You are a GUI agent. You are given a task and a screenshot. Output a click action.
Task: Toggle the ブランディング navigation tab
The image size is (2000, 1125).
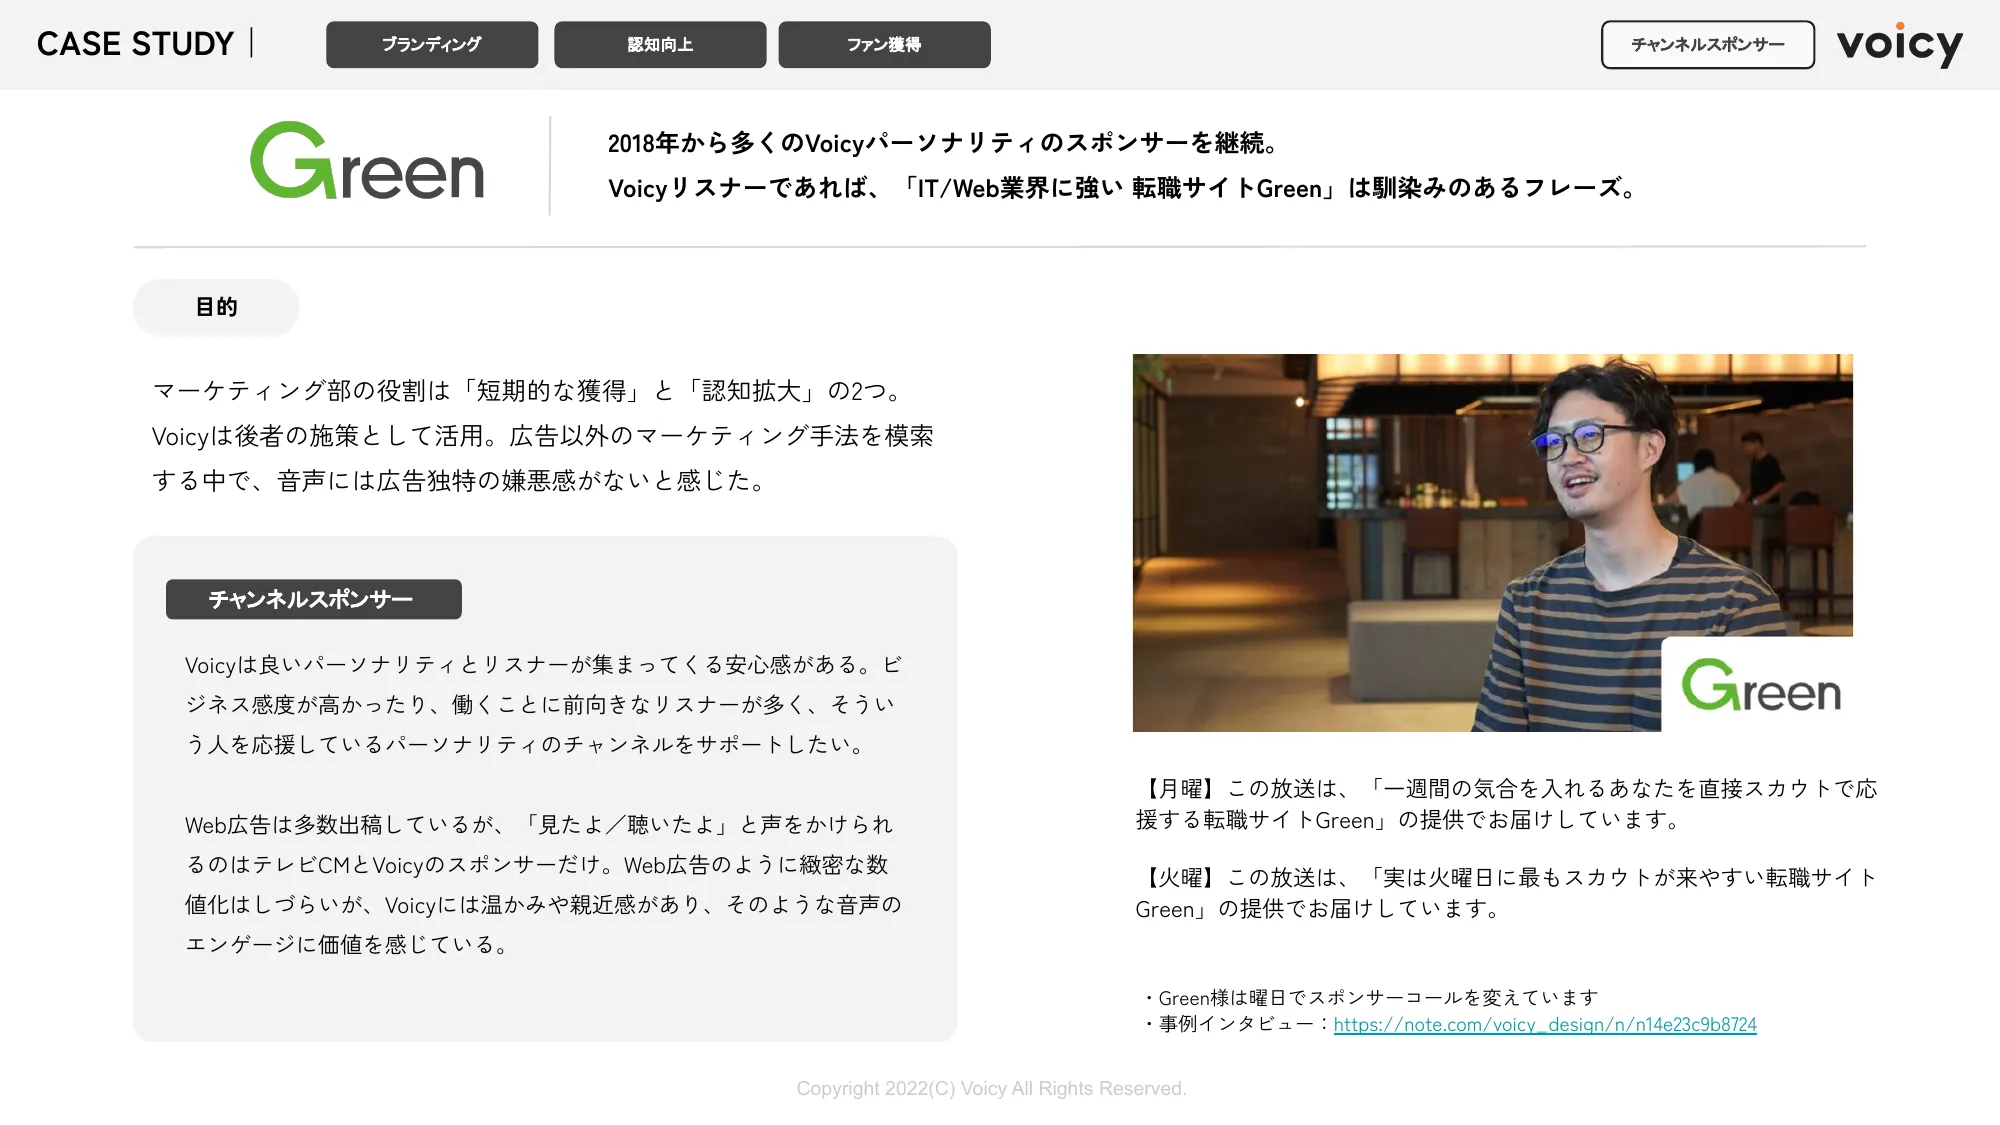click(430, 44)
